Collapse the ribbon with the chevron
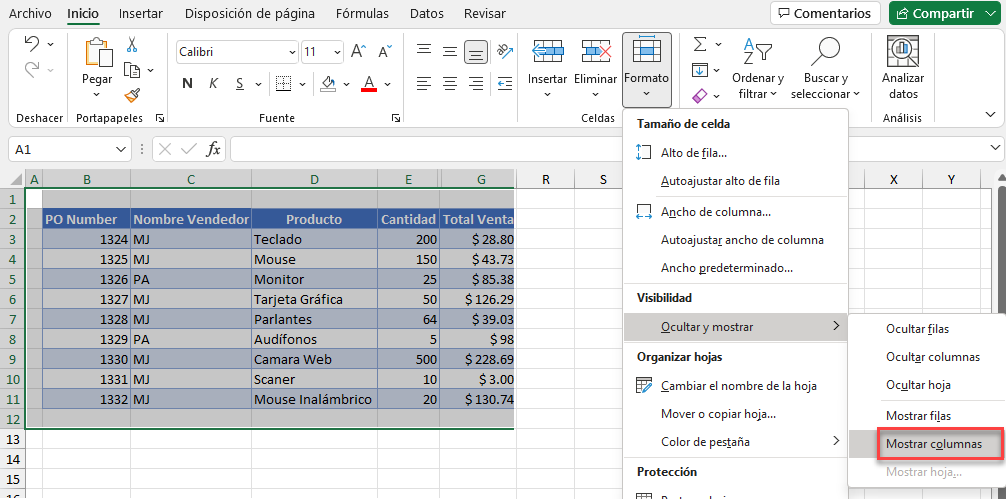The width and height of the screenshot is (1006, 499). (991, 114)
